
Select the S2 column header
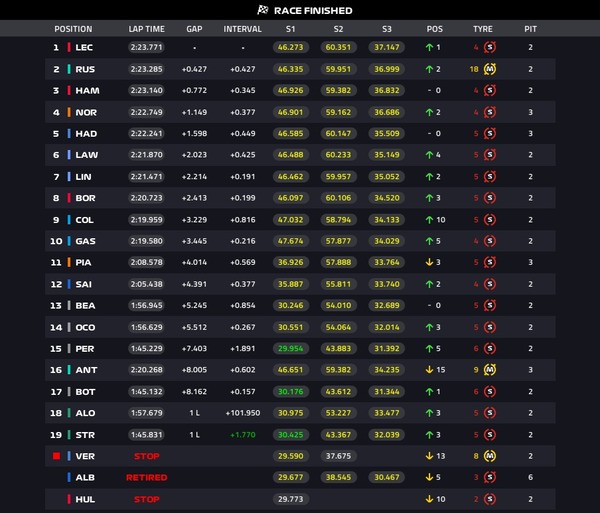pyautogui.click(x=338, y=29)
